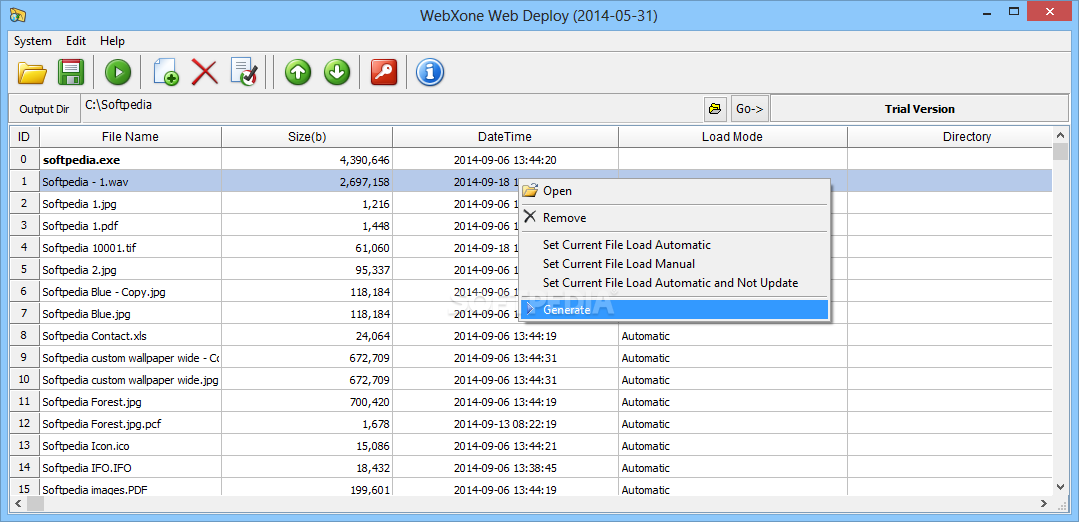
Task: Select the Softpedia Forest.jpg.pcf file
Action: point(101,424)
